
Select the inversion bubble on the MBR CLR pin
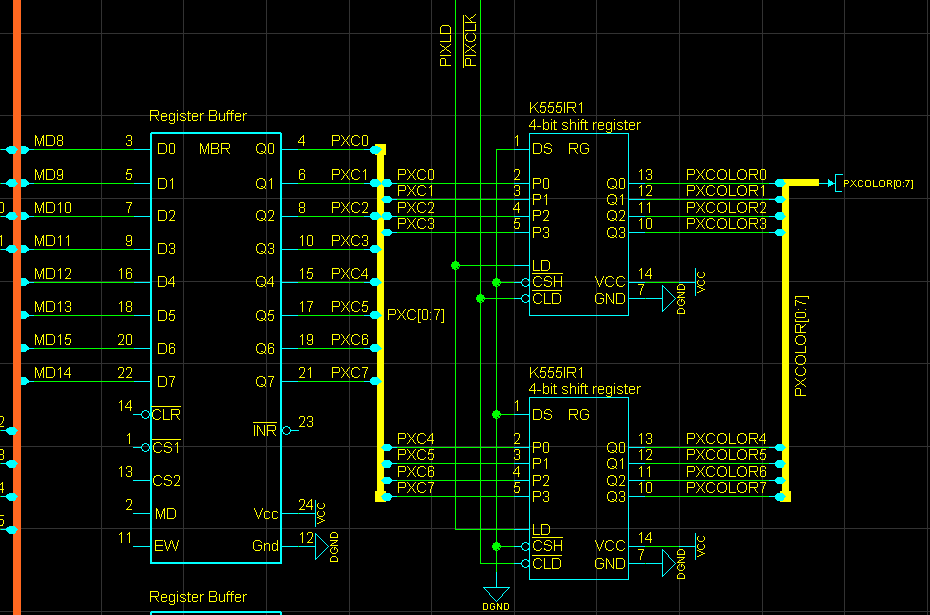[x=145, y=414]
